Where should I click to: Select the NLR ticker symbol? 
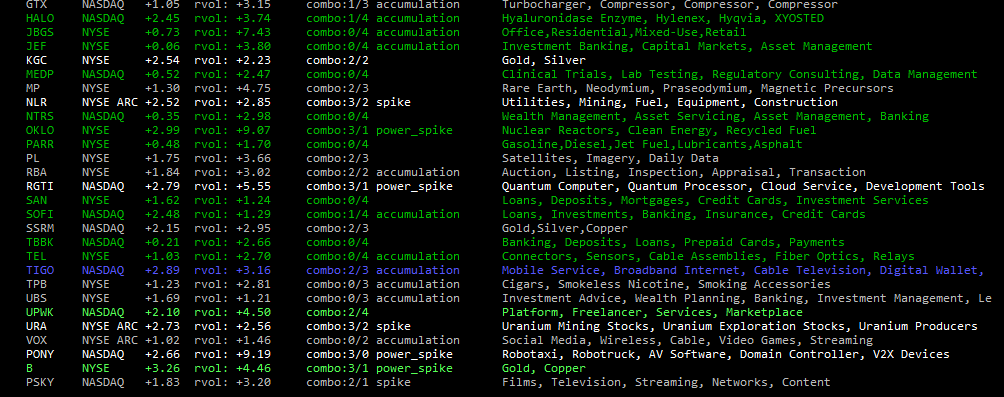(36, 102)
